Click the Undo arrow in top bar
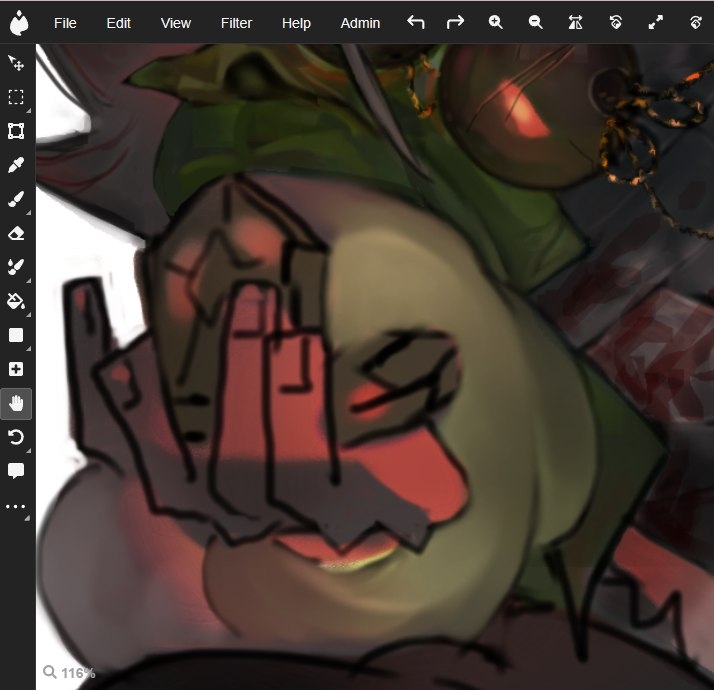The width and height of the screenshot is (714, 690). point(416,22)
